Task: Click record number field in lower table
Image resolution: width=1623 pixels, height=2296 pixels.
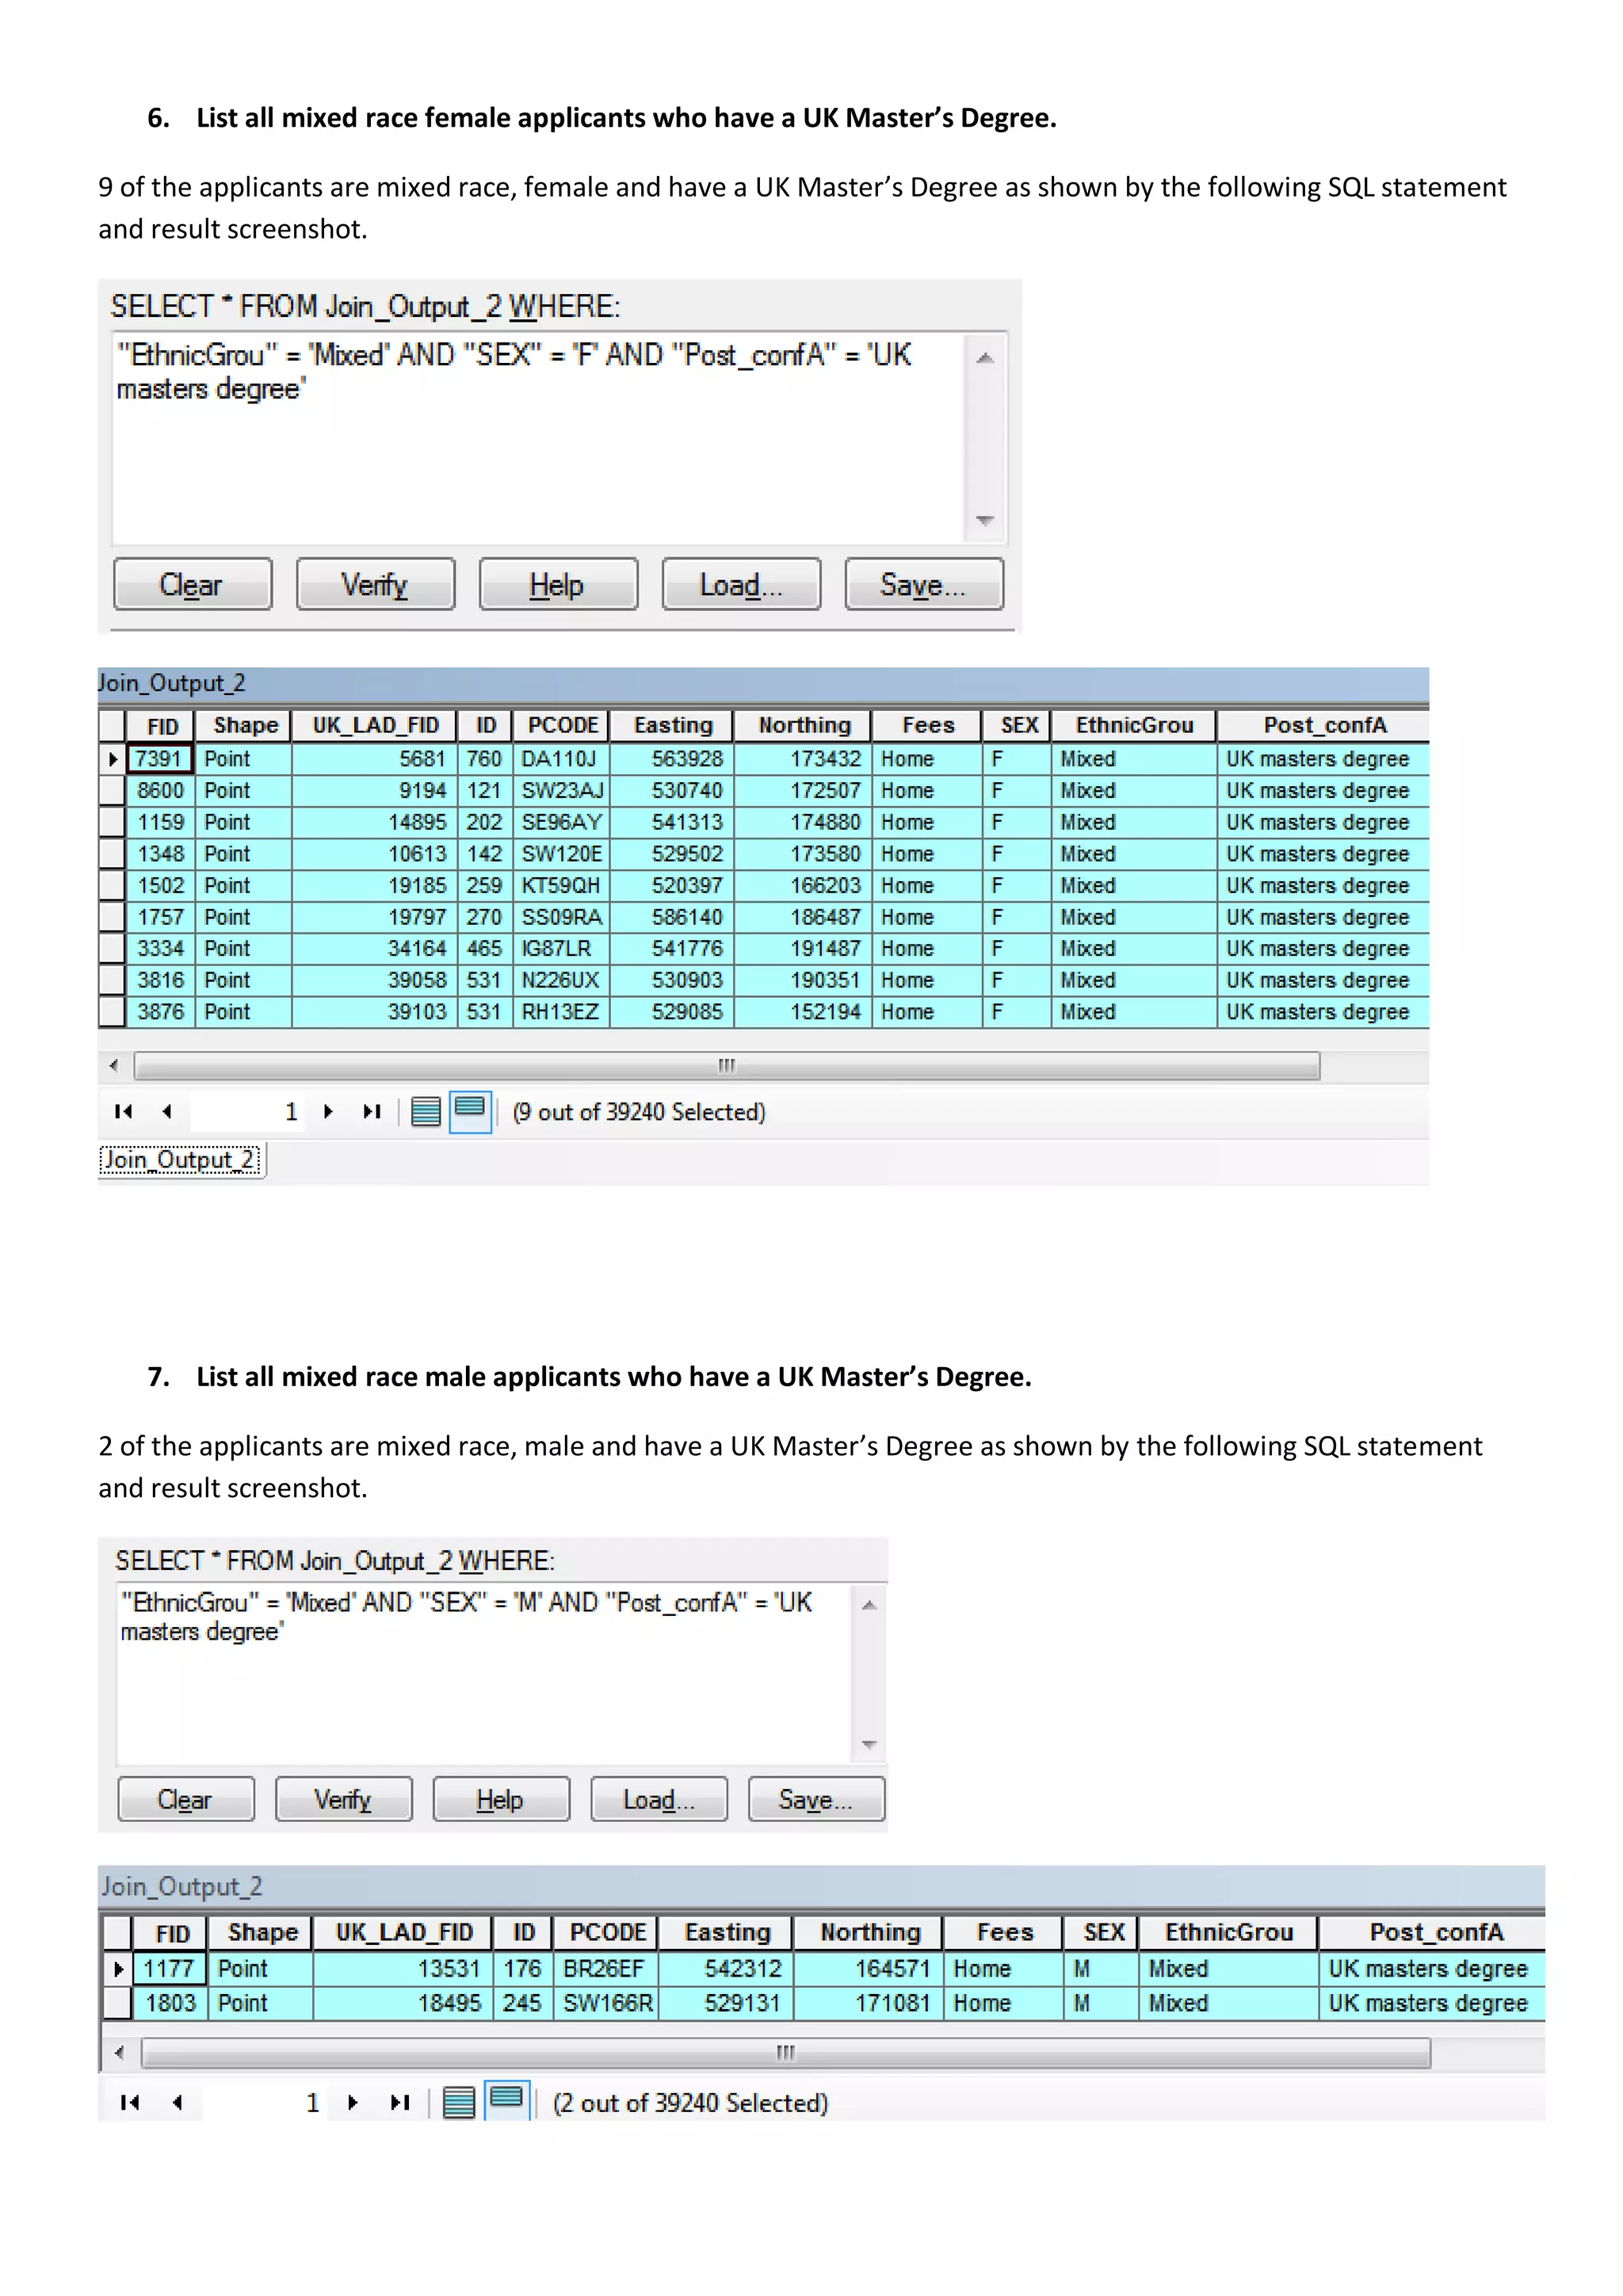Action: tap(264, 2102)
